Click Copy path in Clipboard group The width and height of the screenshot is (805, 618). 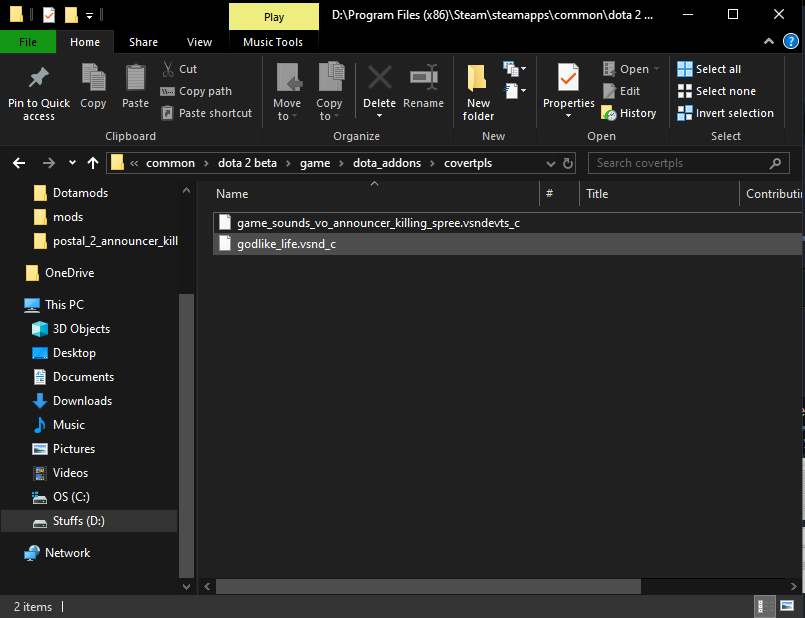pyautogui.click(x=196, y=91)
